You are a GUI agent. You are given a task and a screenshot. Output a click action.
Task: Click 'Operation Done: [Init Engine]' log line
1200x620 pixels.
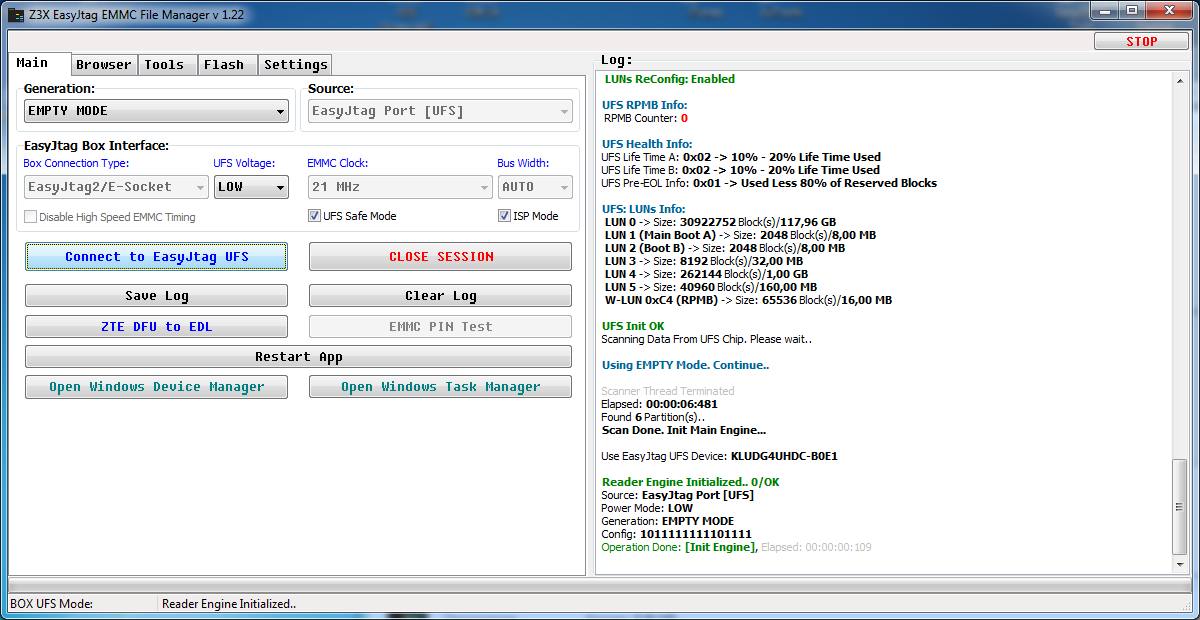point(737,547)
